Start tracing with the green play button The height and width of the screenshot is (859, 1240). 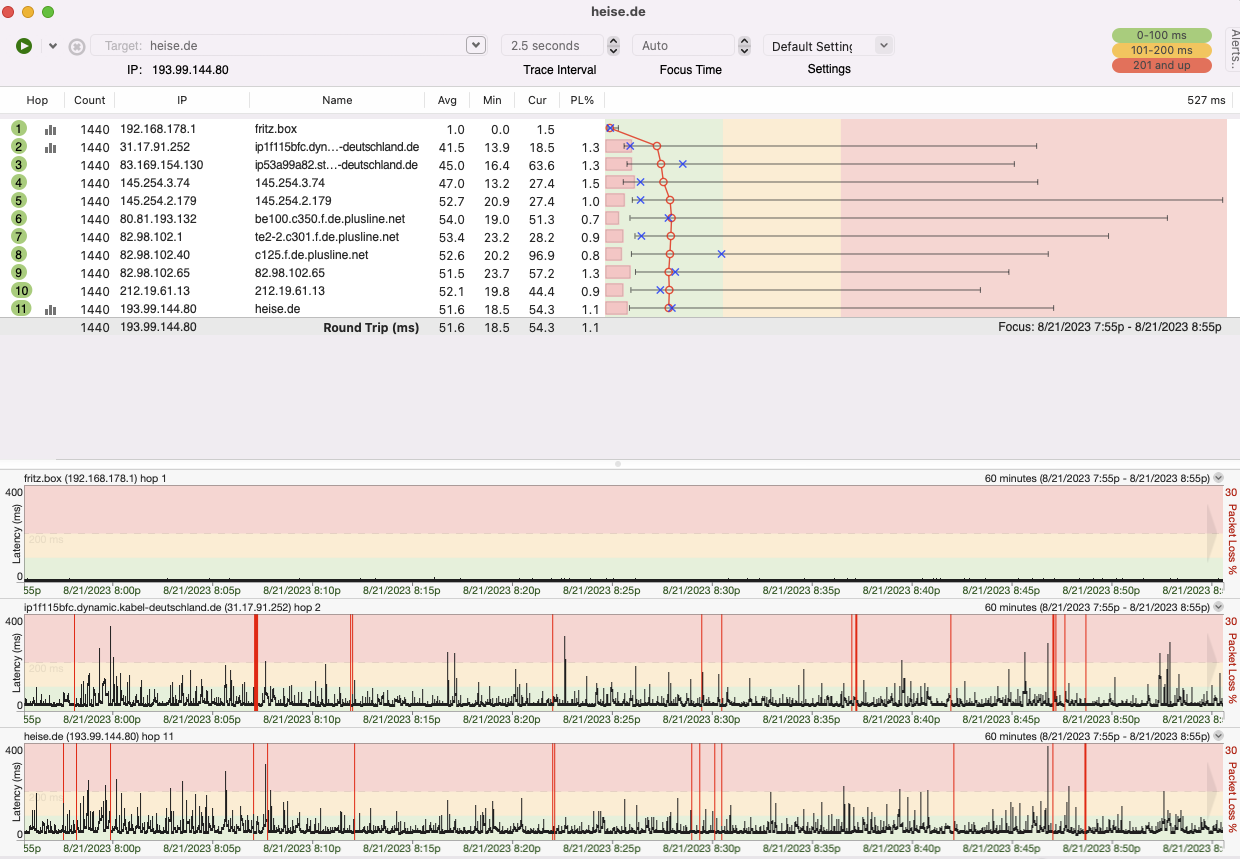click(24, 46)
